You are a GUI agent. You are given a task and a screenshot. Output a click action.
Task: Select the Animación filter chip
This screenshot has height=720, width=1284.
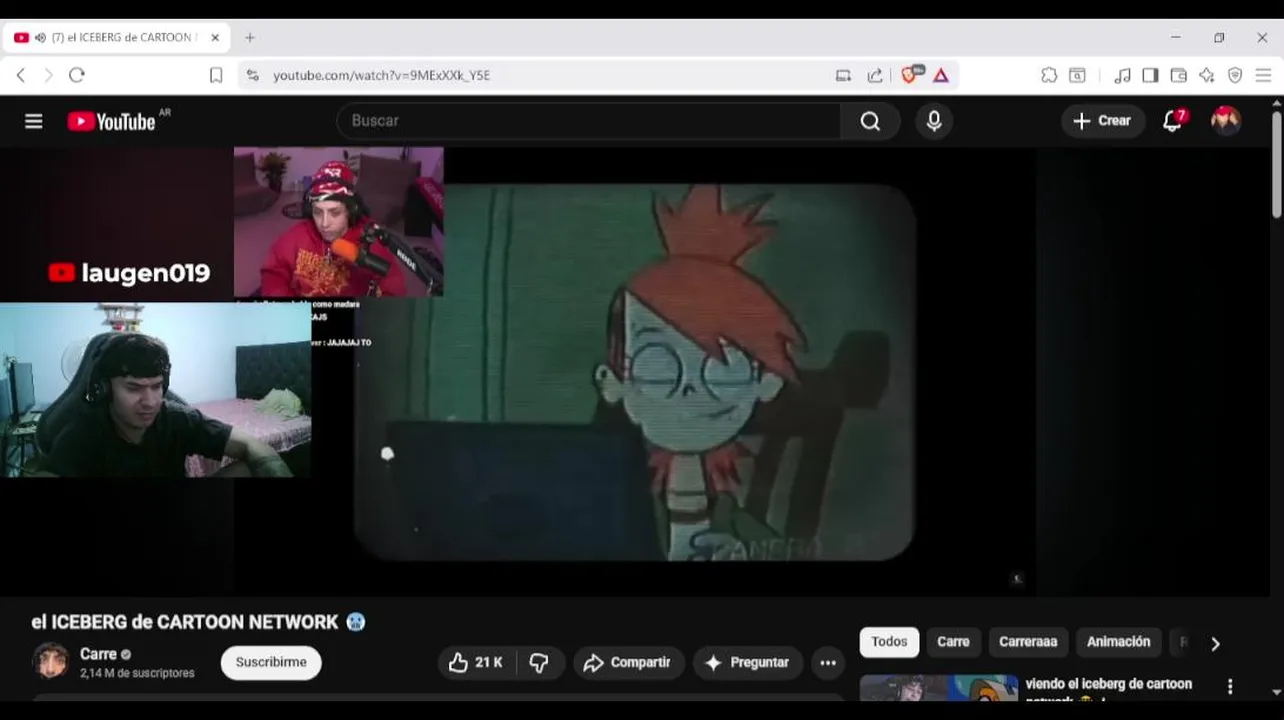(x=1118, y=642)
